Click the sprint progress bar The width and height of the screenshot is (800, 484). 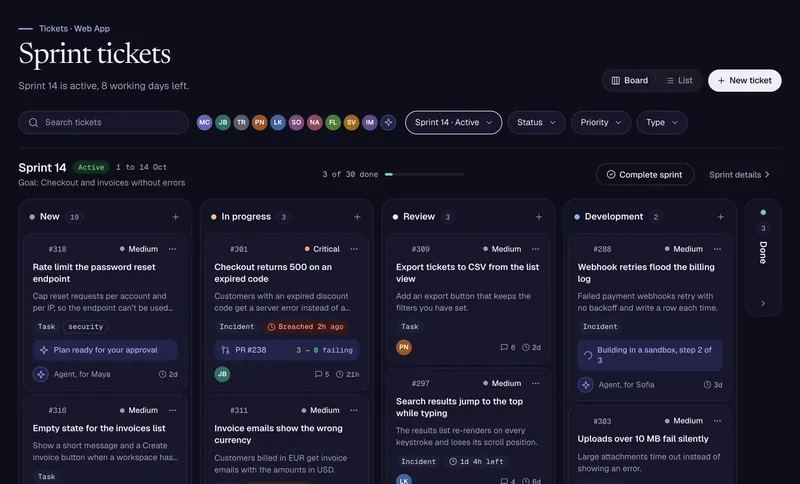pos(424,174)
